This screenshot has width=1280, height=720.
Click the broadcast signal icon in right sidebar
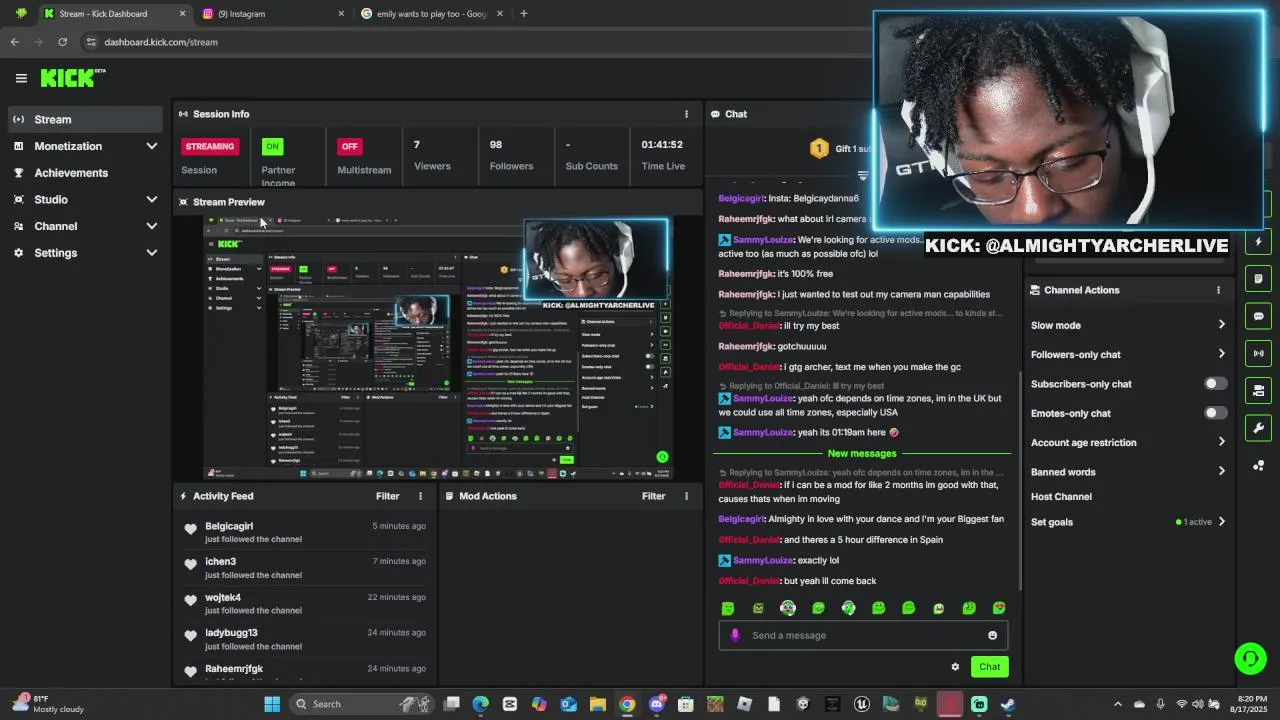click(1258, 353)
